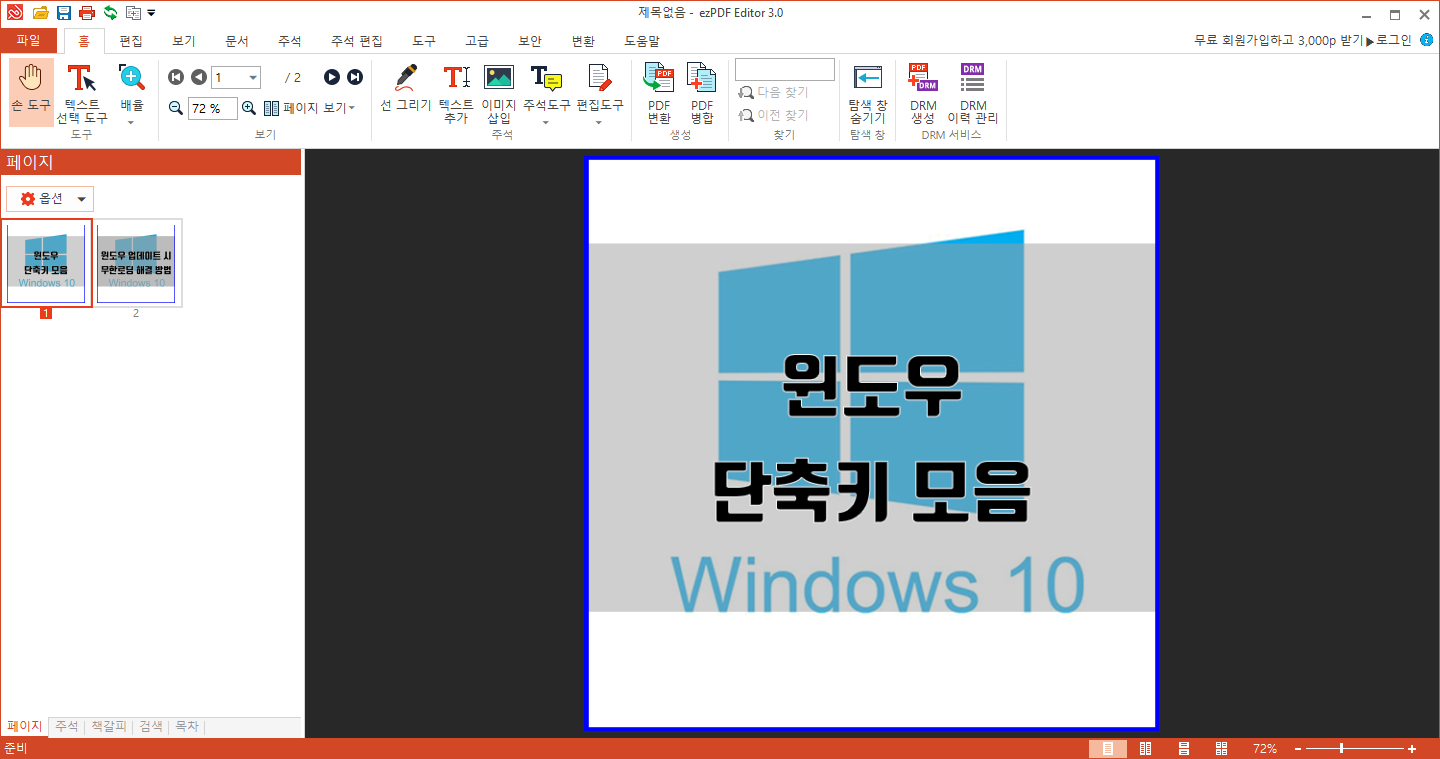The image size is (1440, 759).
Task: Click the find search text field
Action: (x=785, y=69)
